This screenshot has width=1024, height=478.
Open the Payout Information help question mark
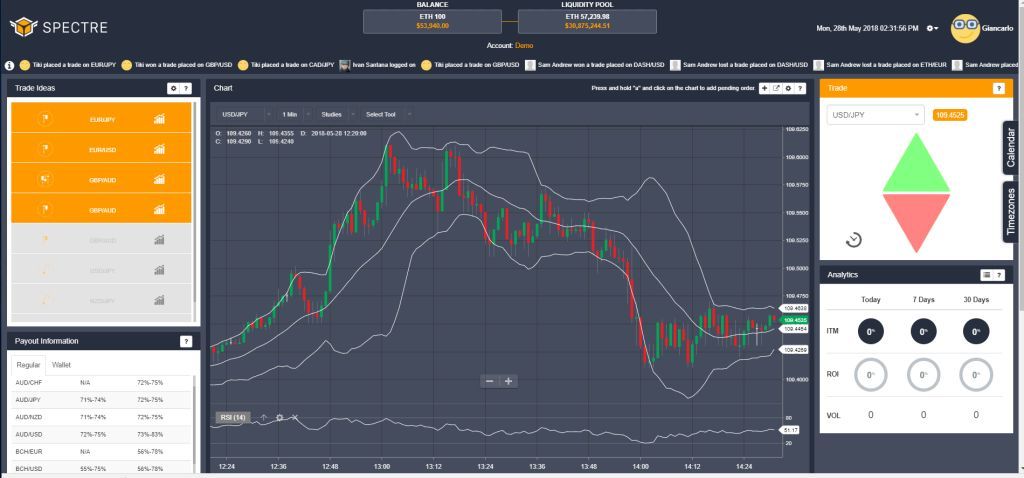click(x=185, y=342)
